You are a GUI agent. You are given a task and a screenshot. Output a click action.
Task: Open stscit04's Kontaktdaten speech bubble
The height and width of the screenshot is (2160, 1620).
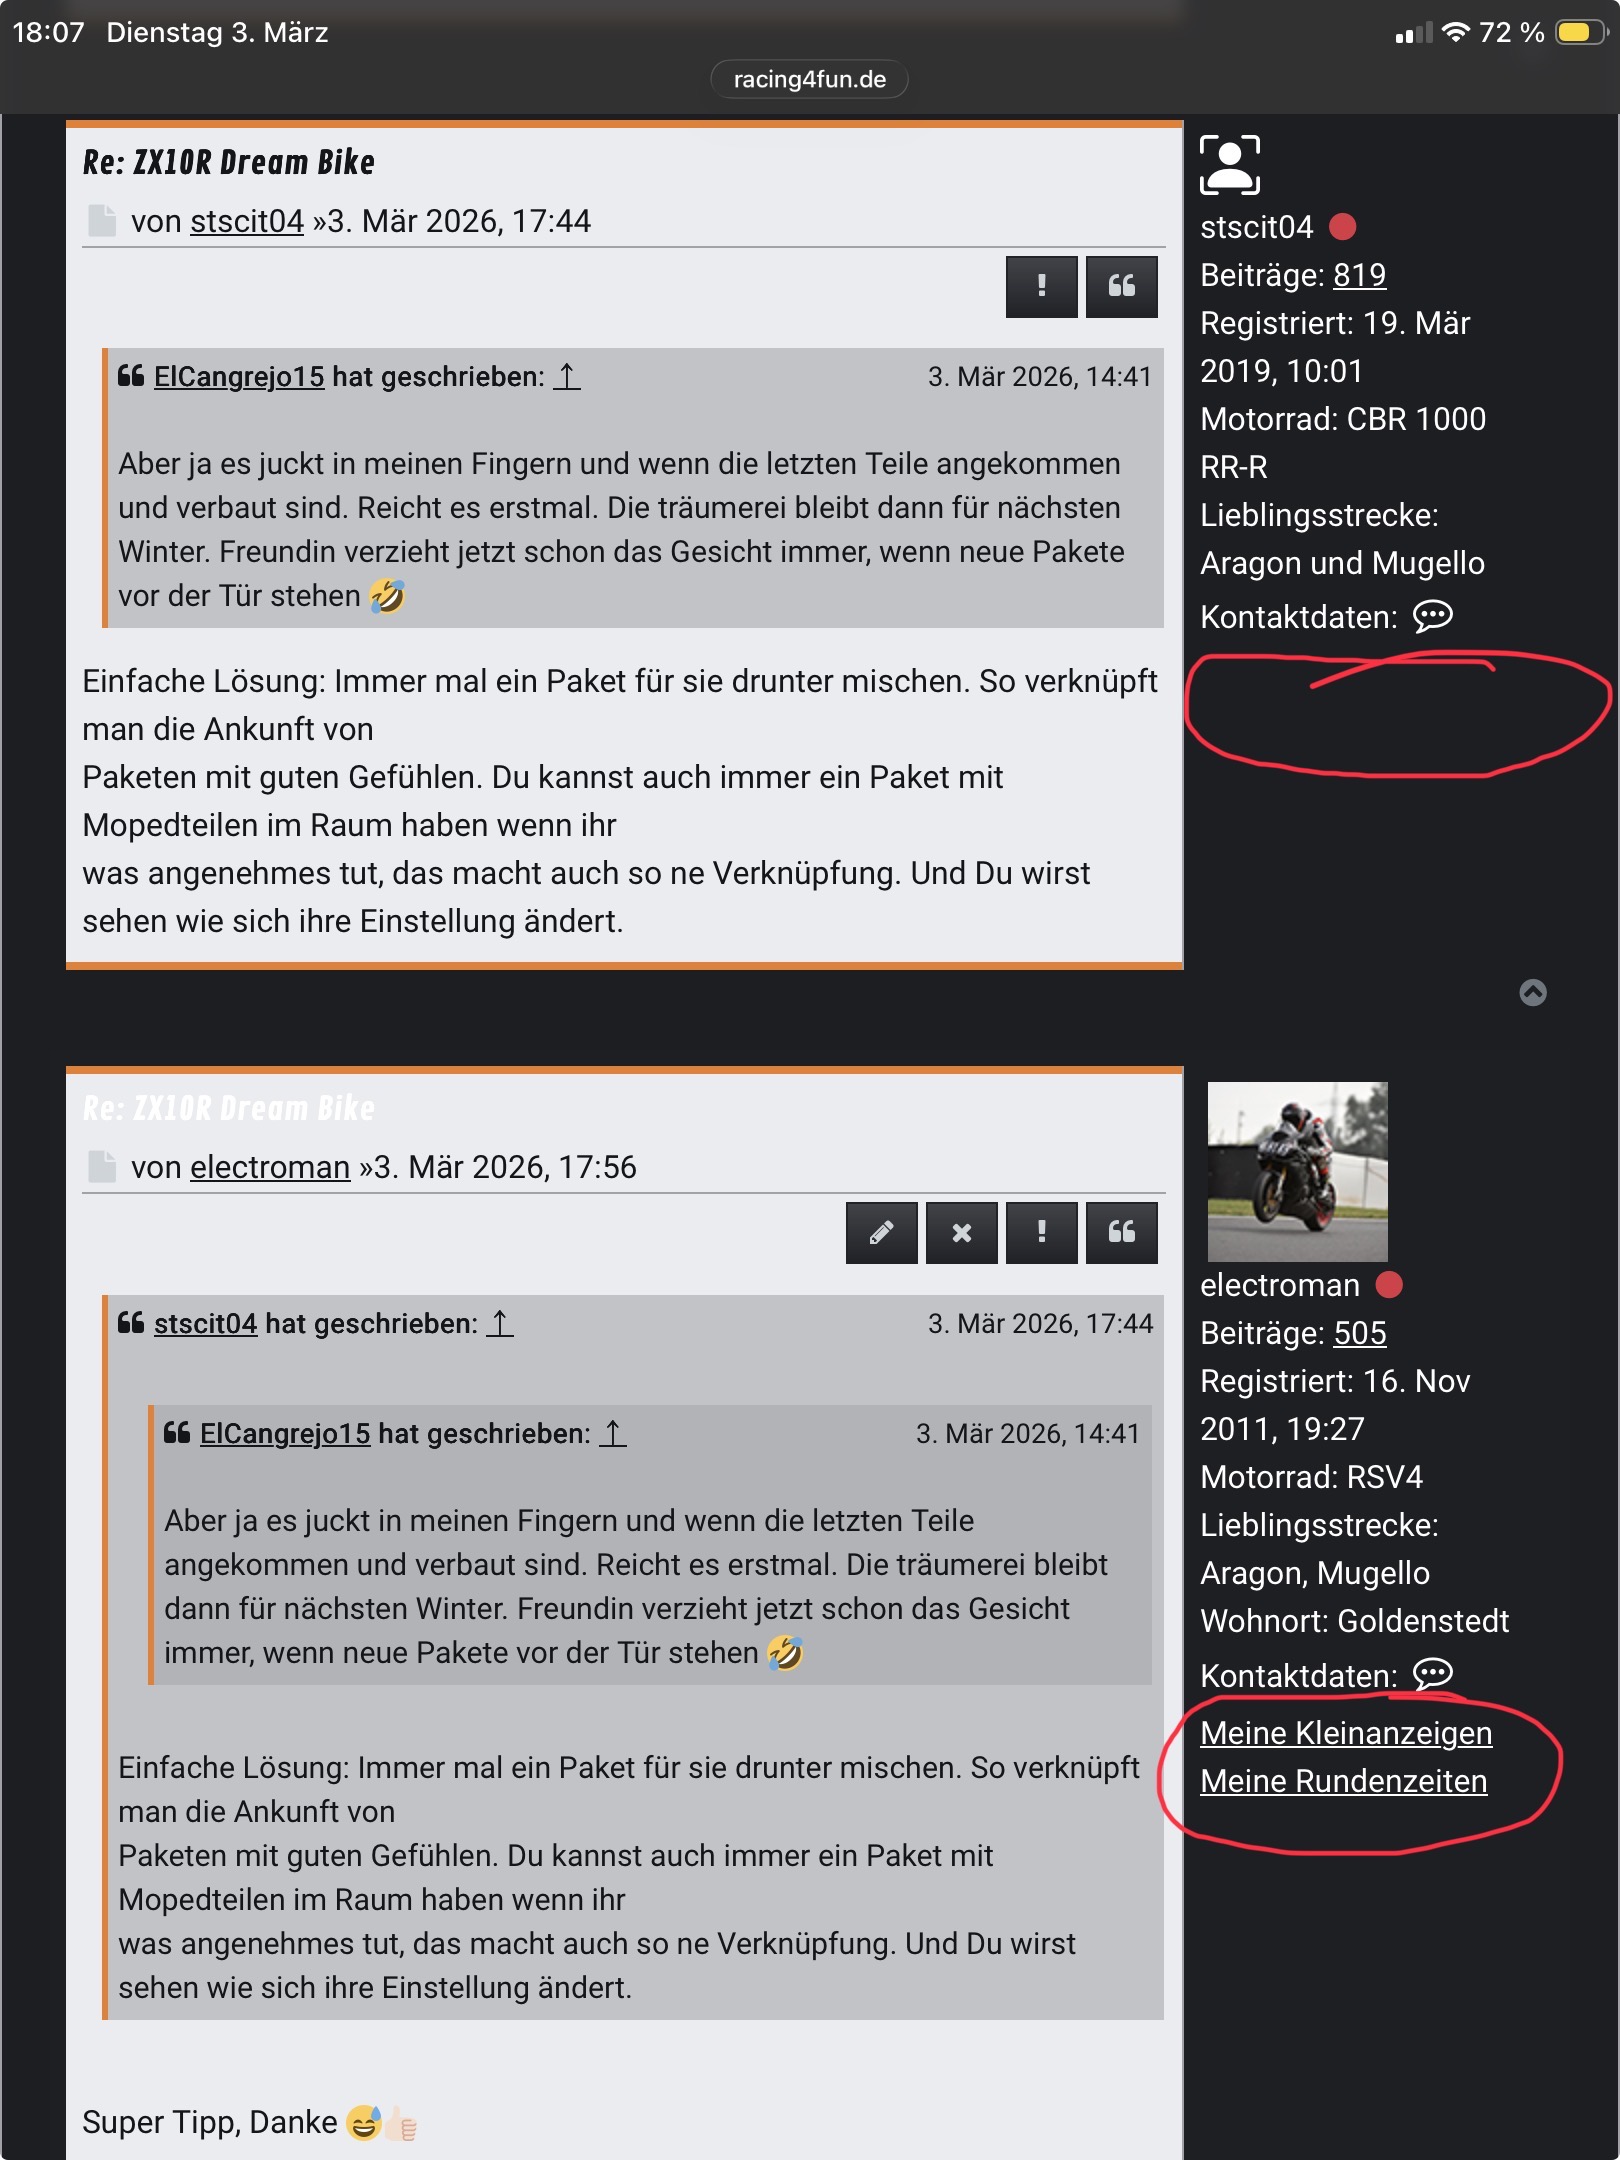point(1432,616)
